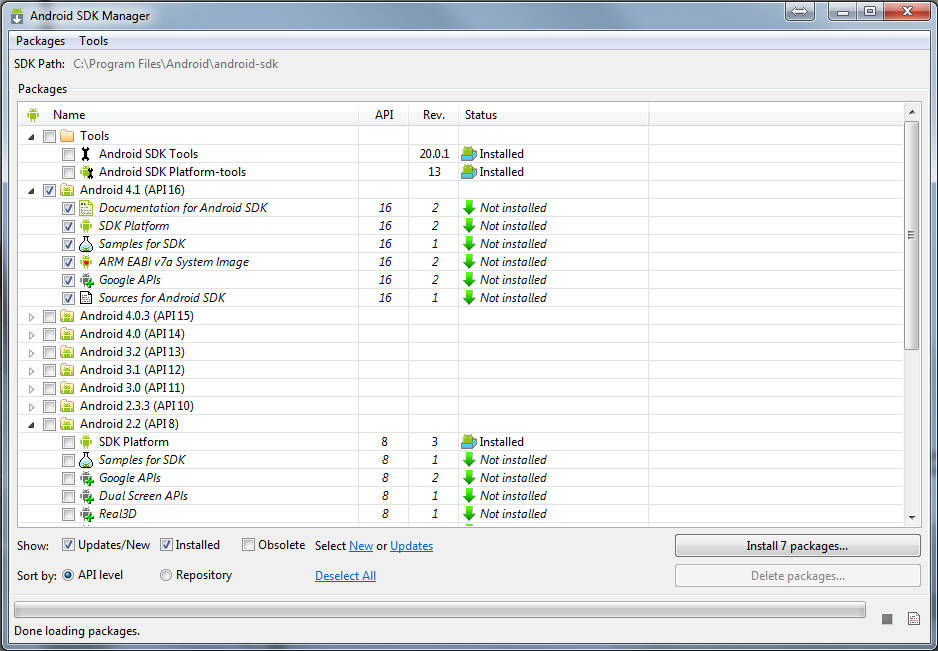Click the API 8 SDK Platform android icon

coord(86,442)
